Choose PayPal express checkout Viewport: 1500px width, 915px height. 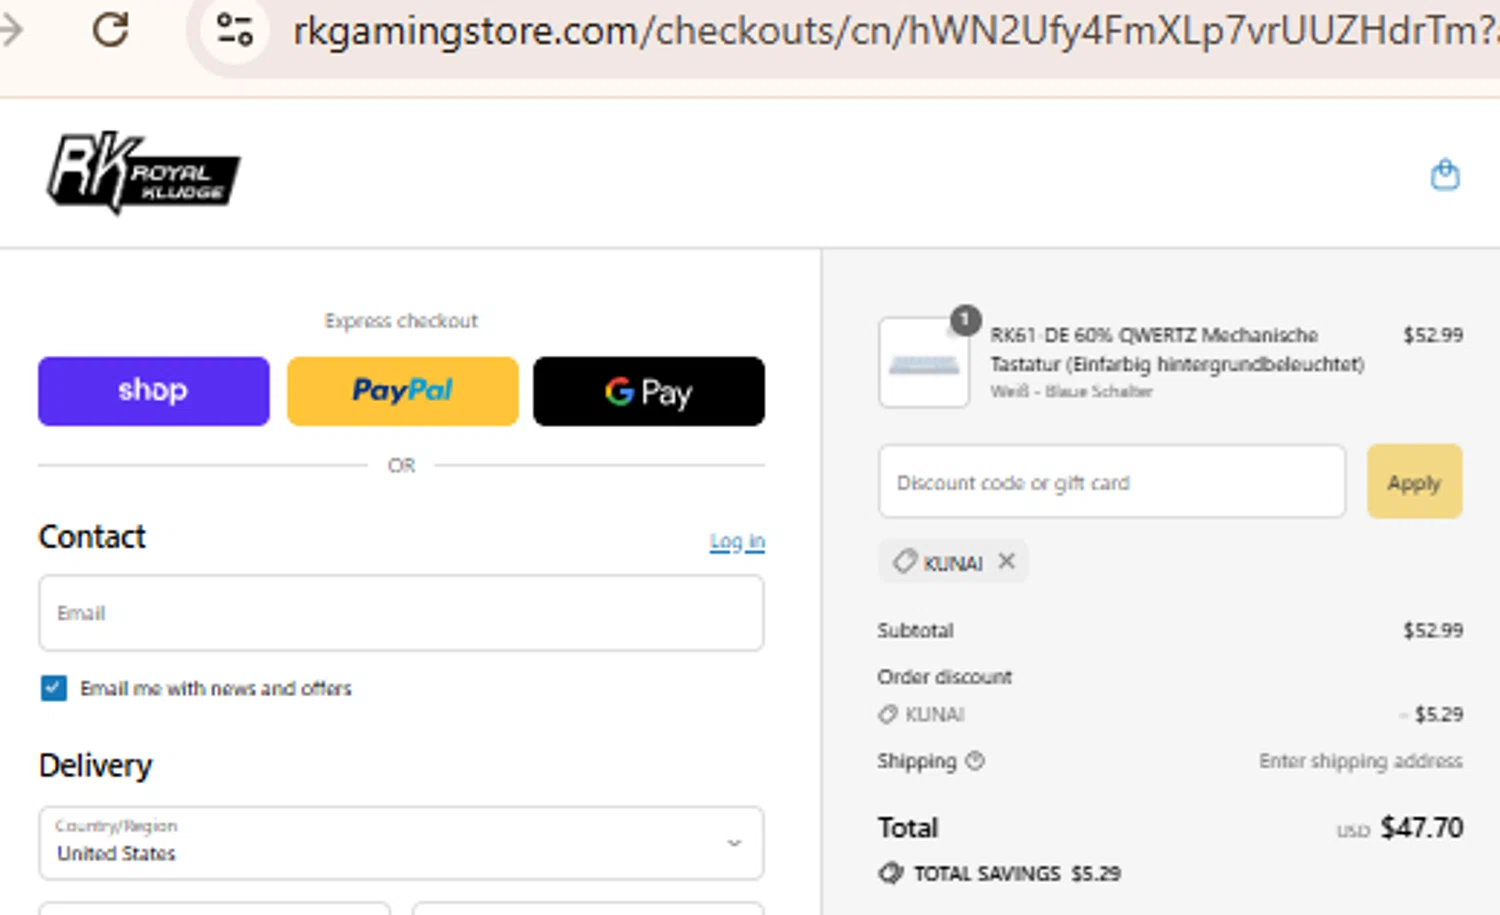(x=402, y=391)
